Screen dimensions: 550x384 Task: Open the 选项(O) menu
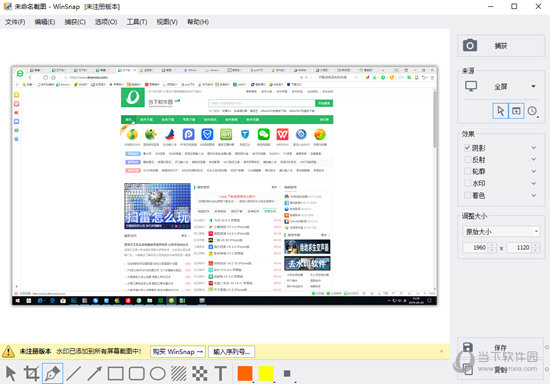[x=106, y=22]
